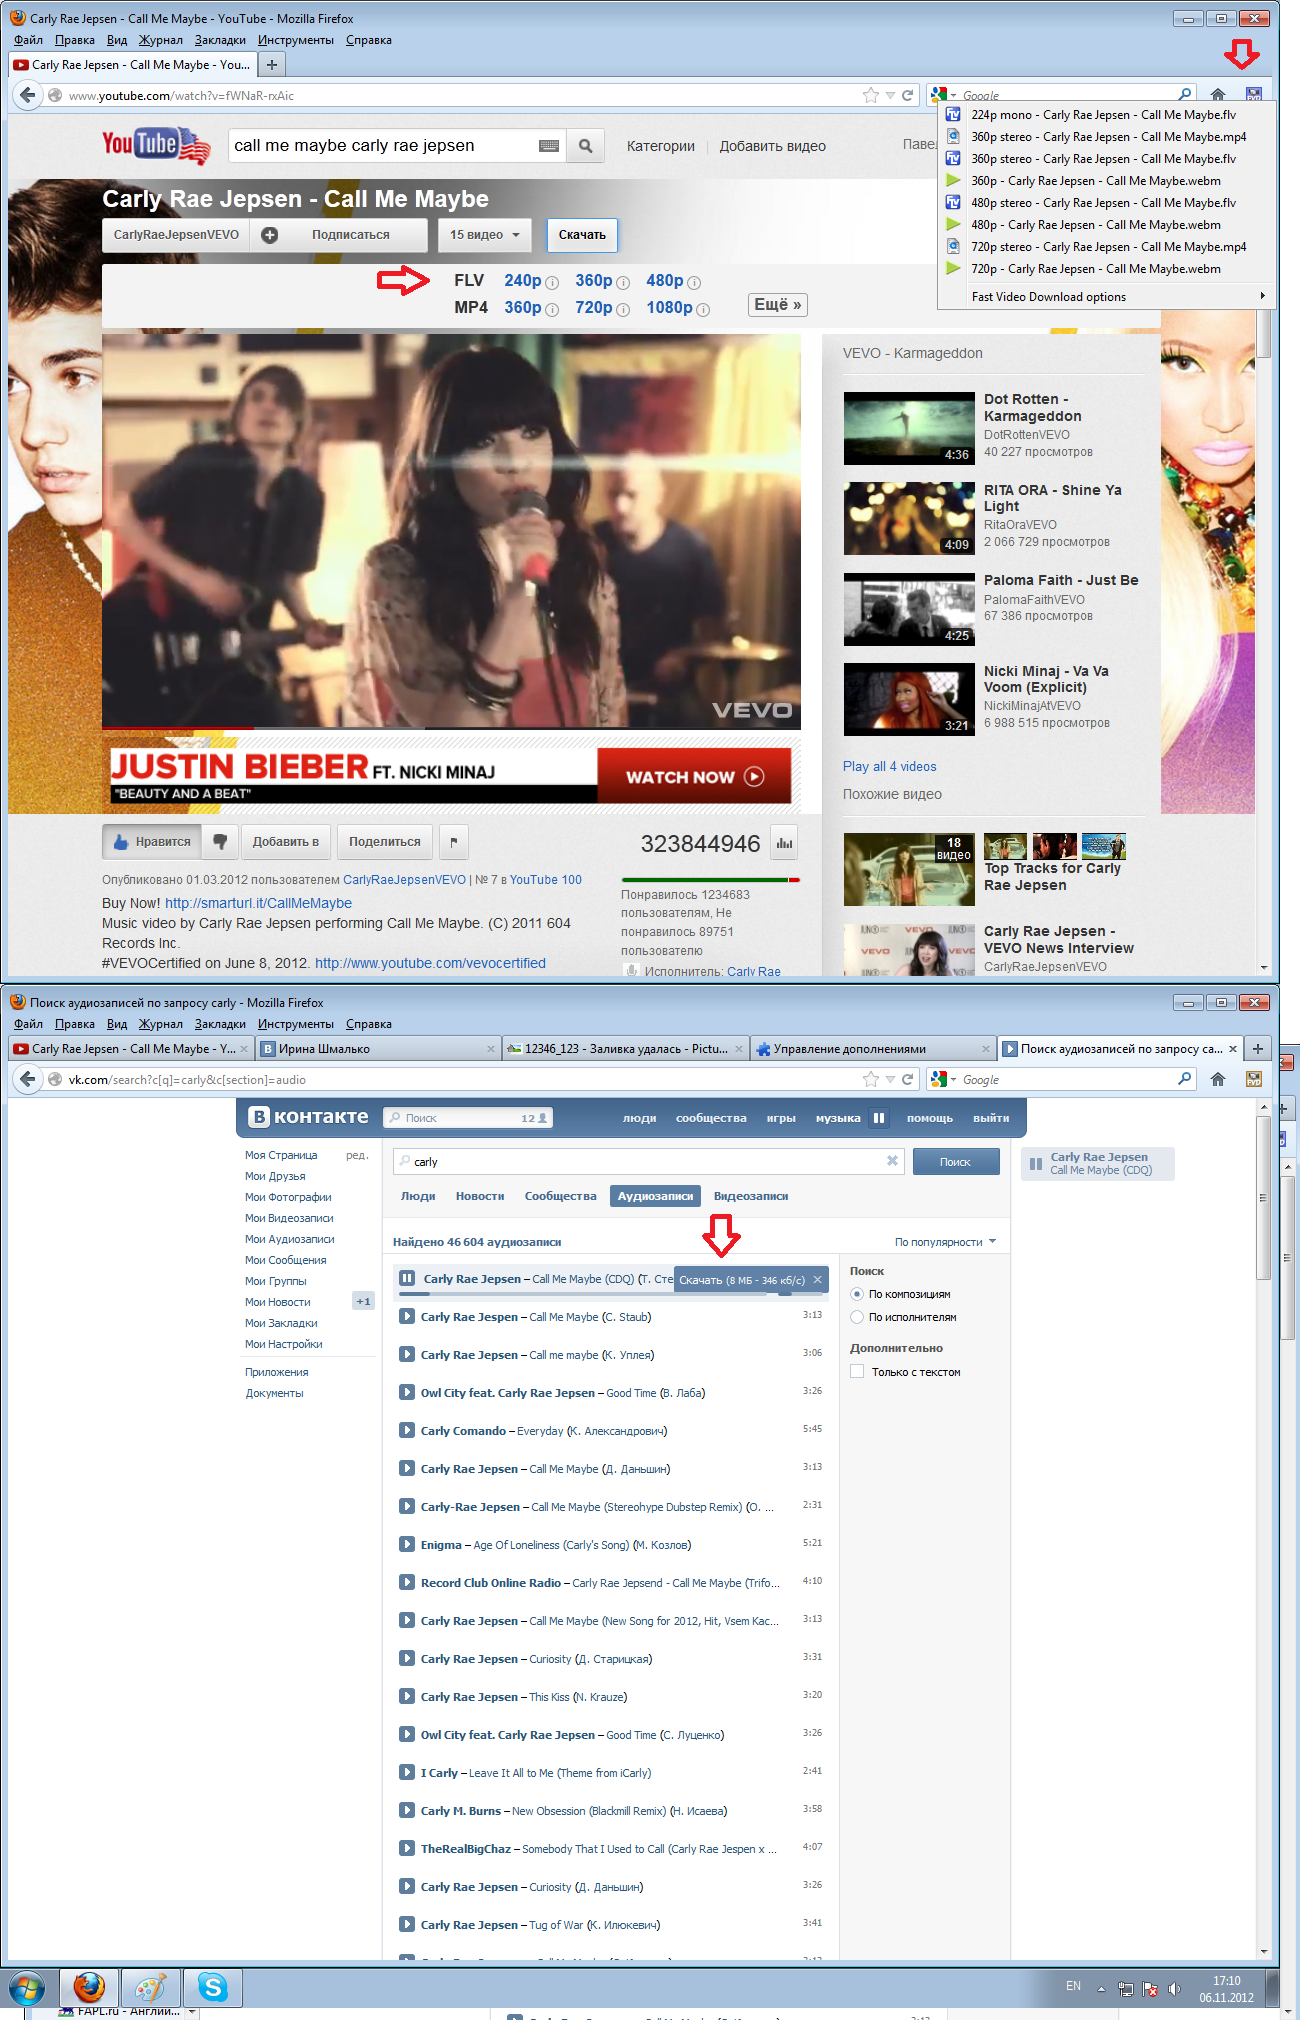Click the video downloader toolbar icon in top Firefox
The height and width of the screenshot is (2020, 1300).
(1253, 95)
